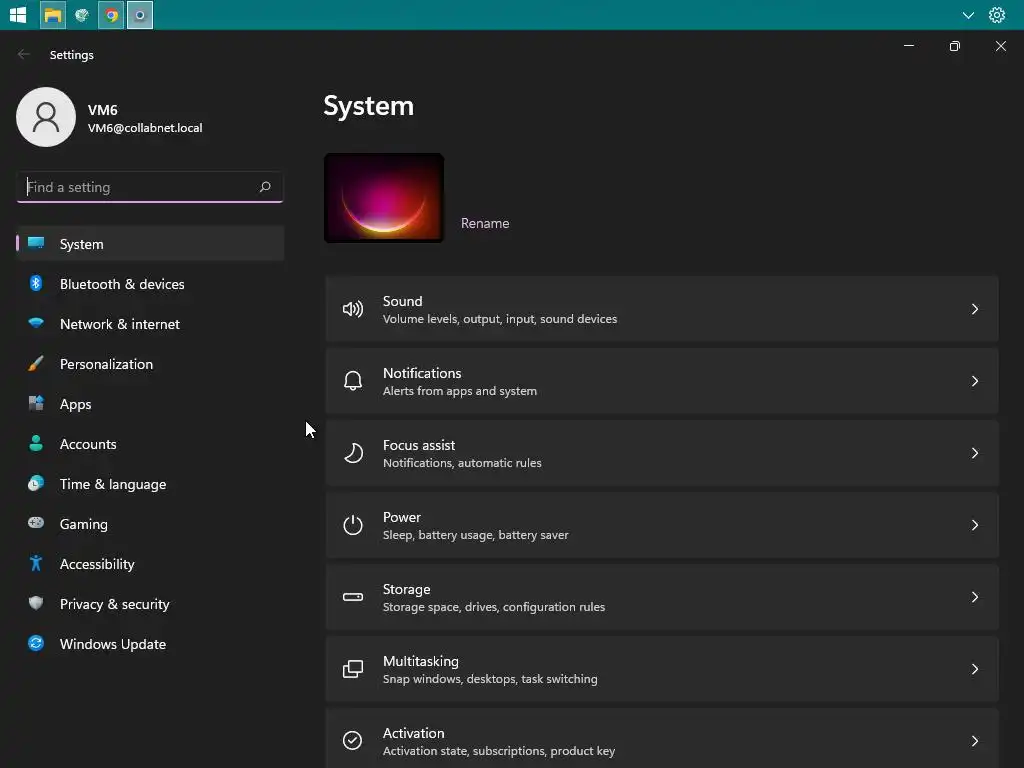
Task: Click the Gaming controller icon
Action: point(36,523)
